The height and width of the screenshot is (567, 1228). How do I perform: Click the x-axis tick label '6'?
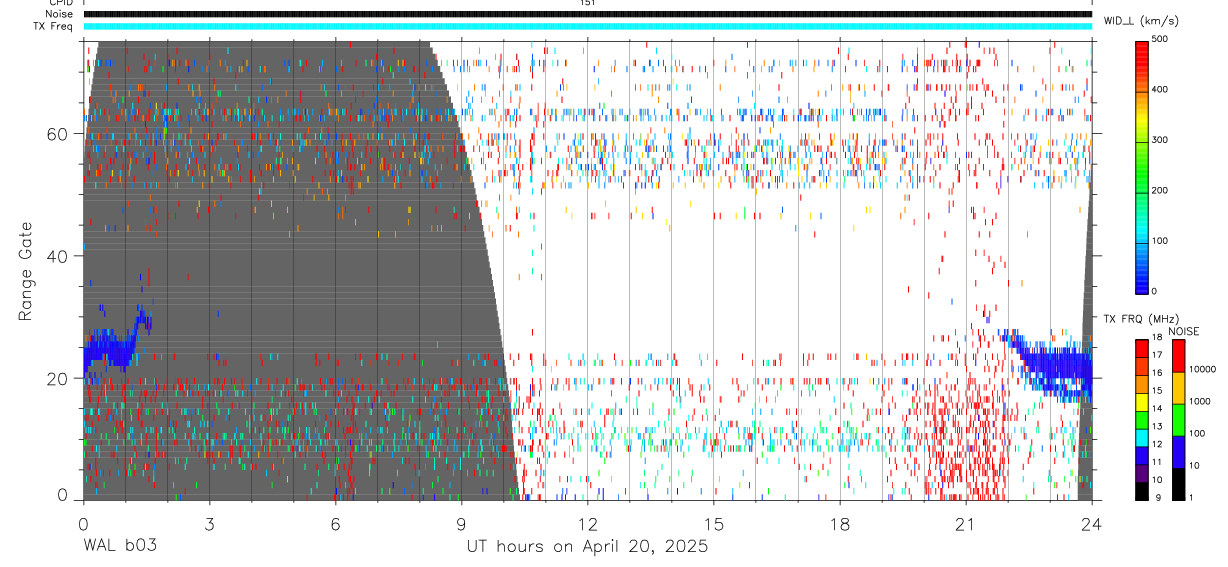[335, 523]
